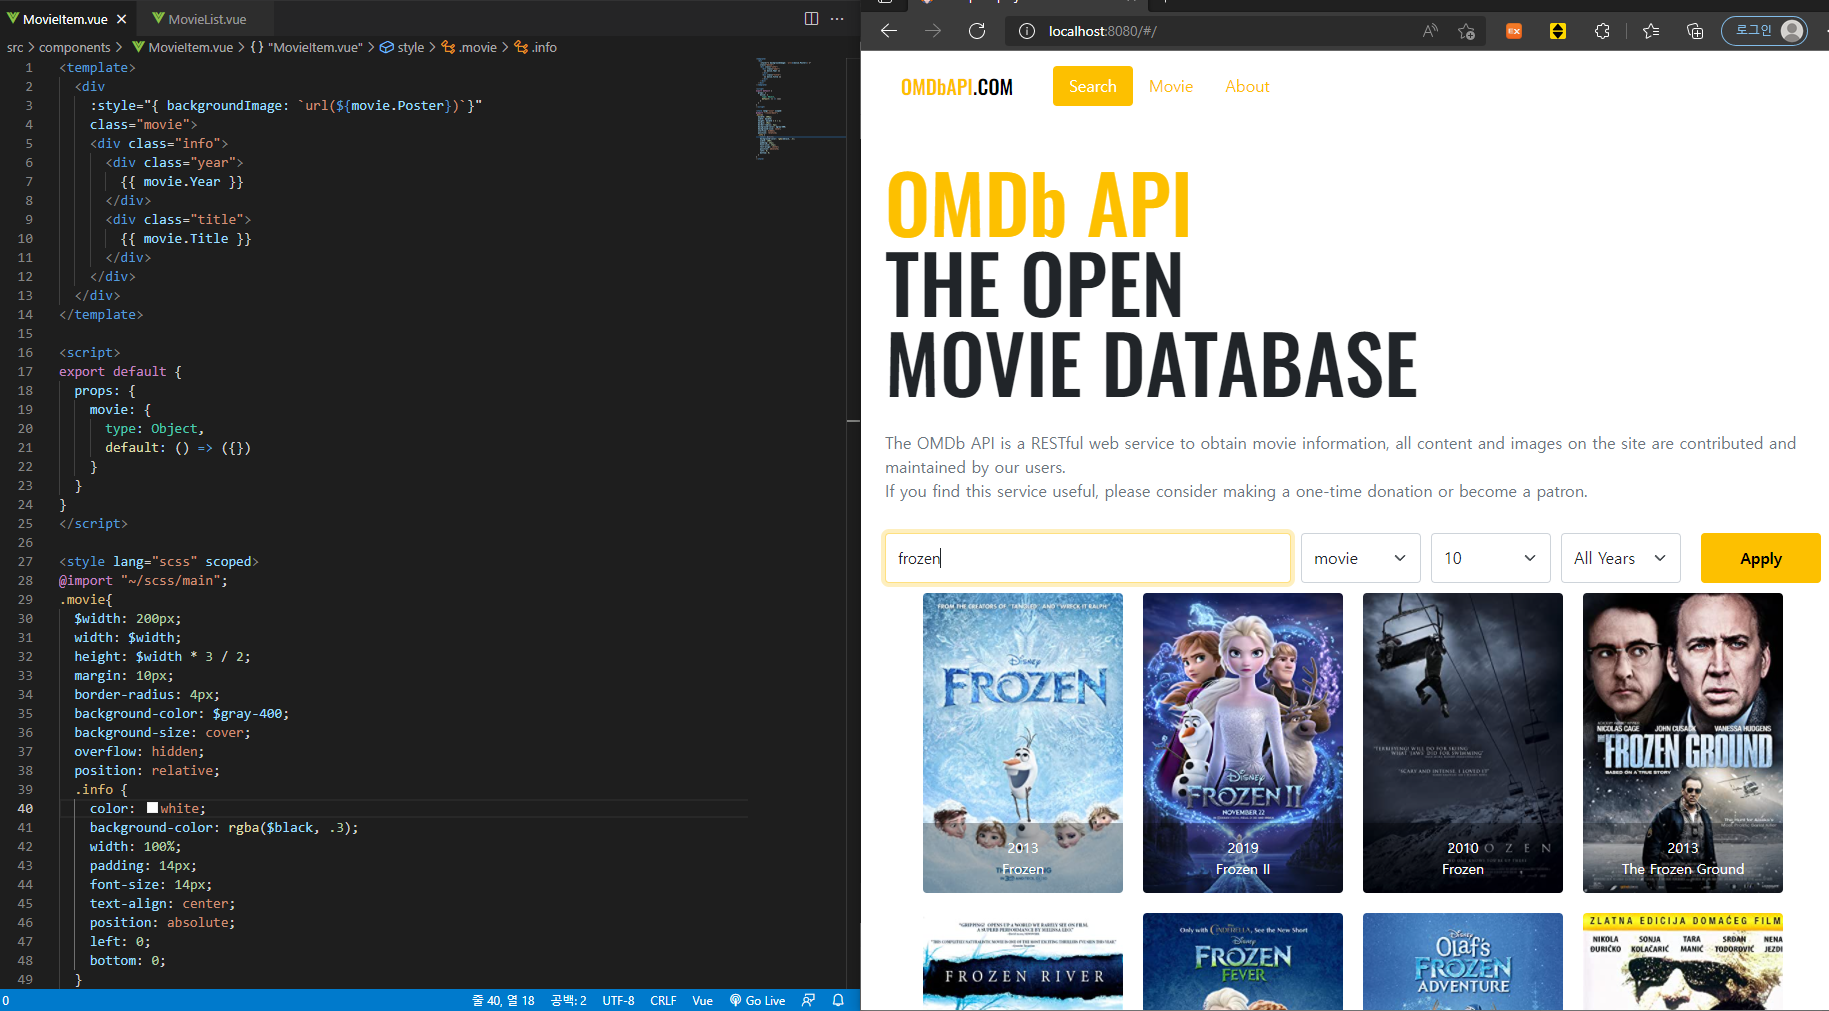
Task: Click 'components' in the breadcrumb
Action: tap(75, 47)
